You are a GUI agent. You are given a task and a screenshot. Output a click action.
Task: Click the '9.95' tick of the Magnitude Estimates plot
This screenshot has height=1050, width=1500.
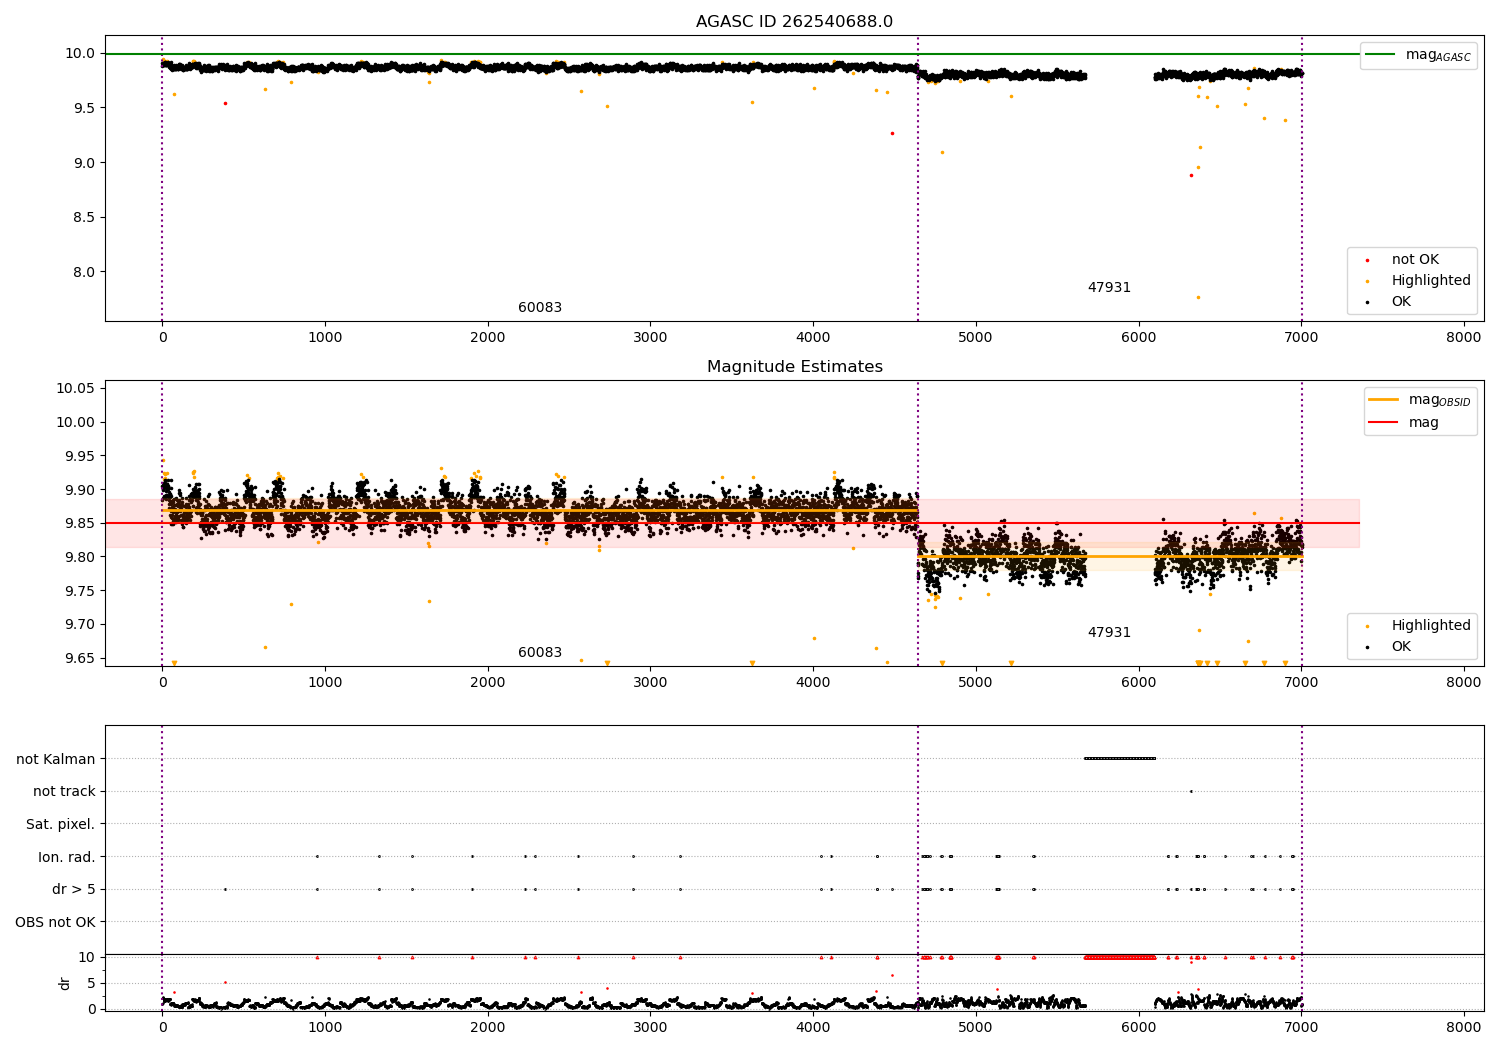pyautogui.click(x=80, y=456)
